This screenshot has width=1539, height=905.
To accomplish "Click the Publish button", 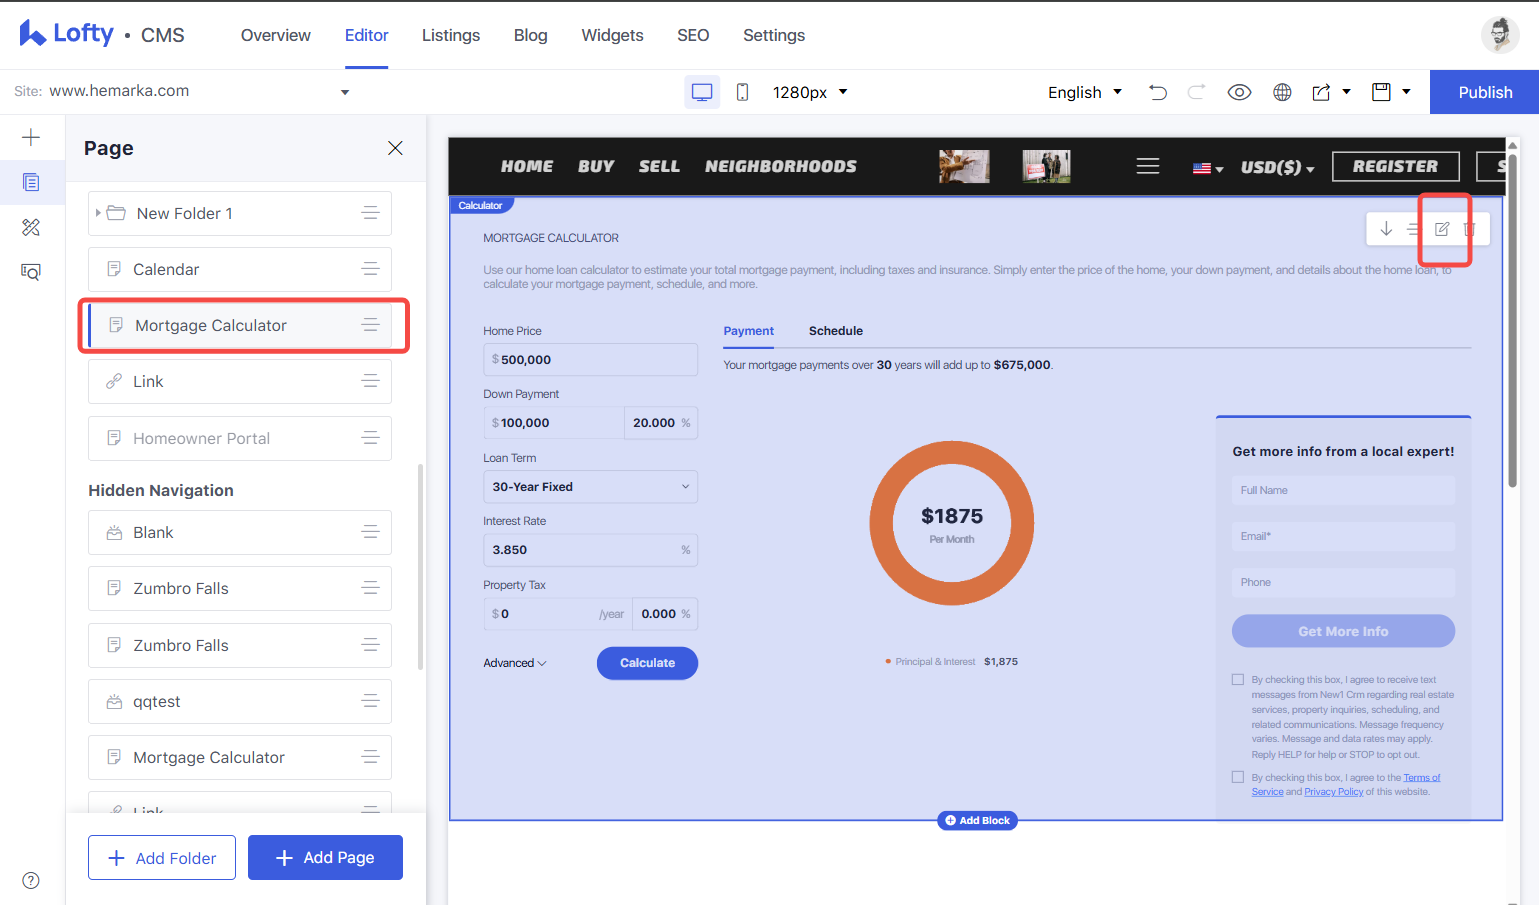I will pyautogui.click(x=1485, y=92).
